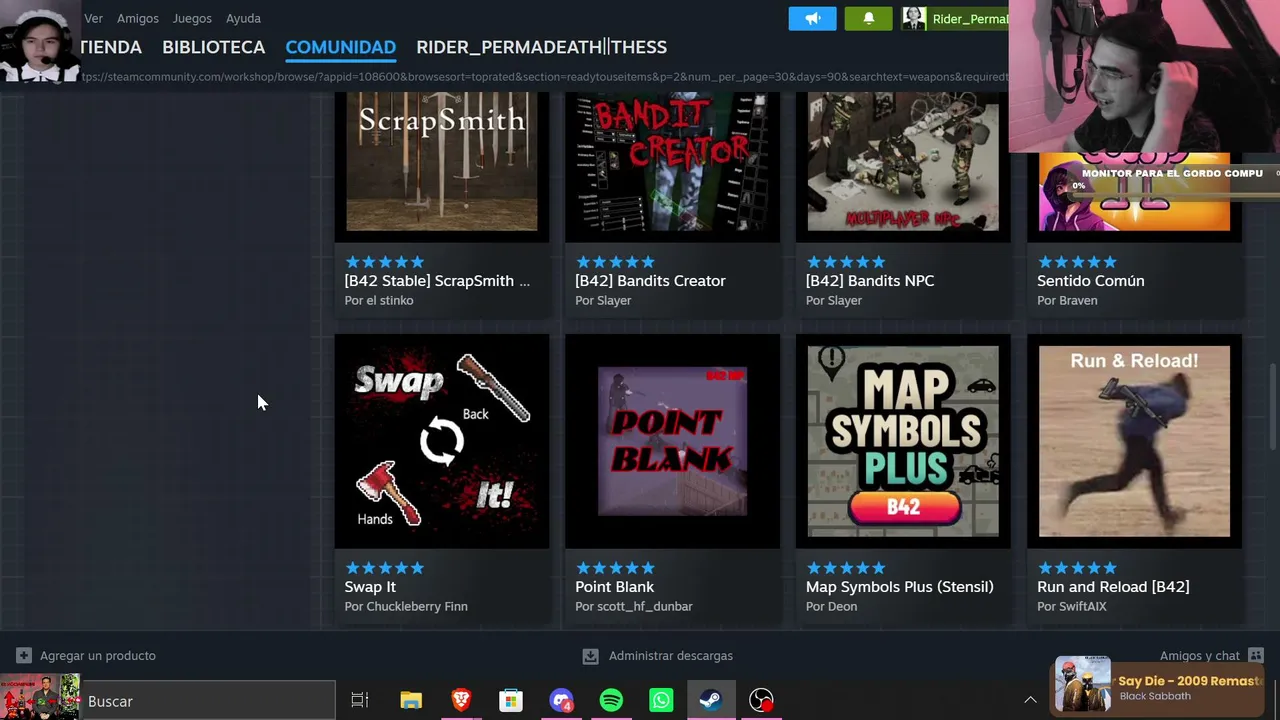This screenshot has width=1280, height=720.
Task: Visit author SwiftAIX's page
Action: (x=1081, y=606)
